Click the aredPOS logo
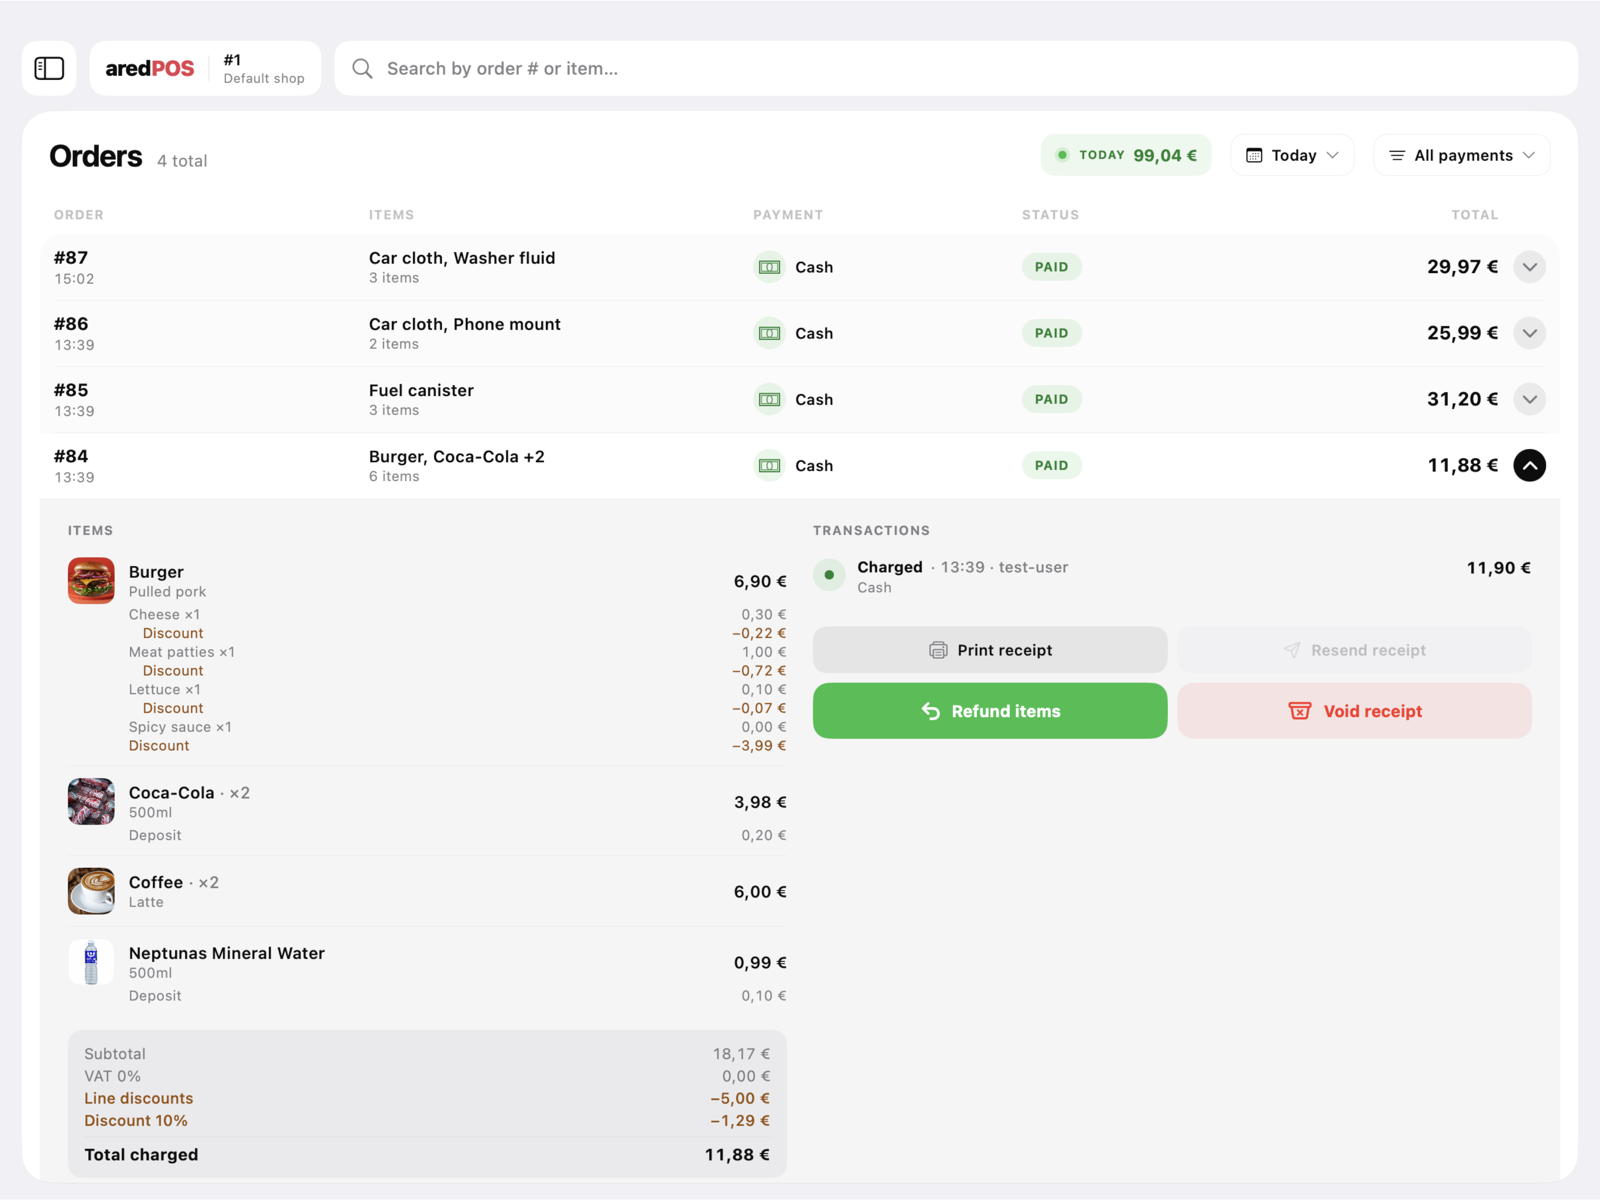The width and height of the screenshot is (1600, 1200). pos(150,68)
